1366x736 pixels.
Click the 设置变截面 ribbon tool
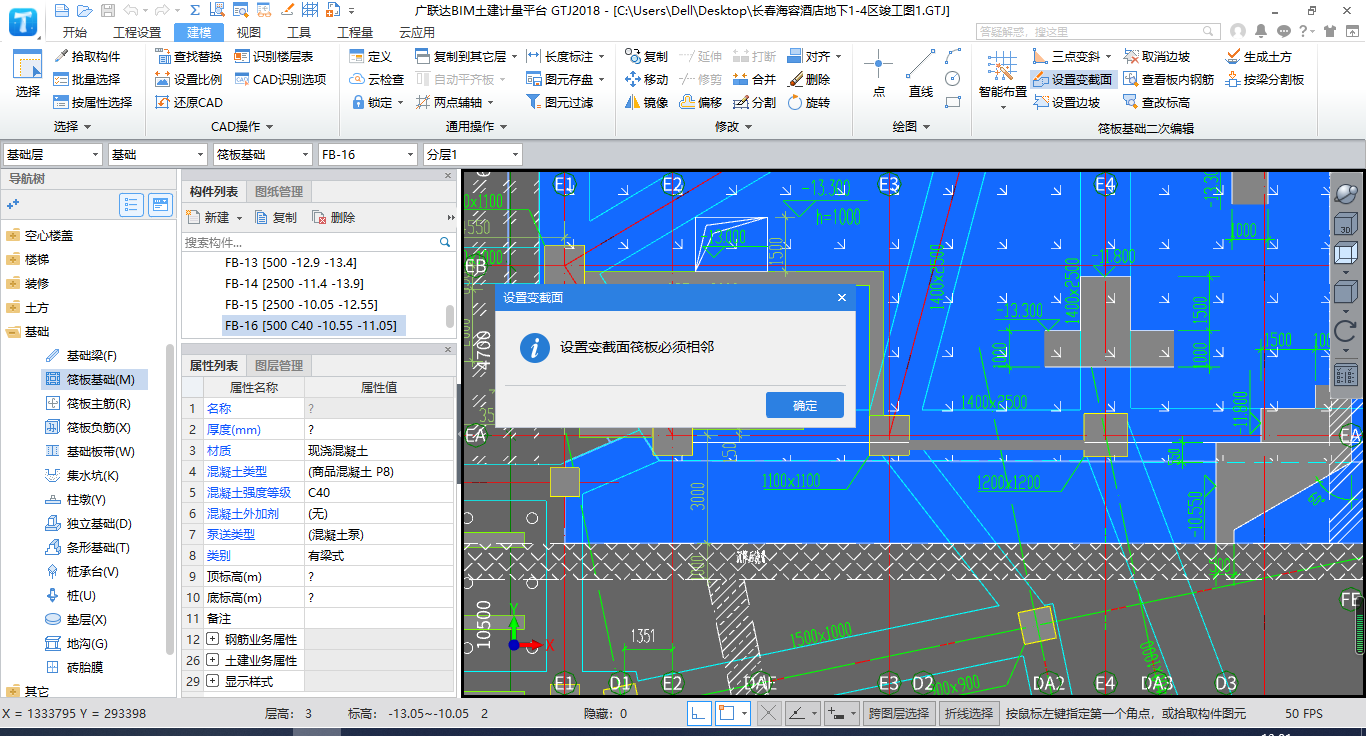point(1072,79)
